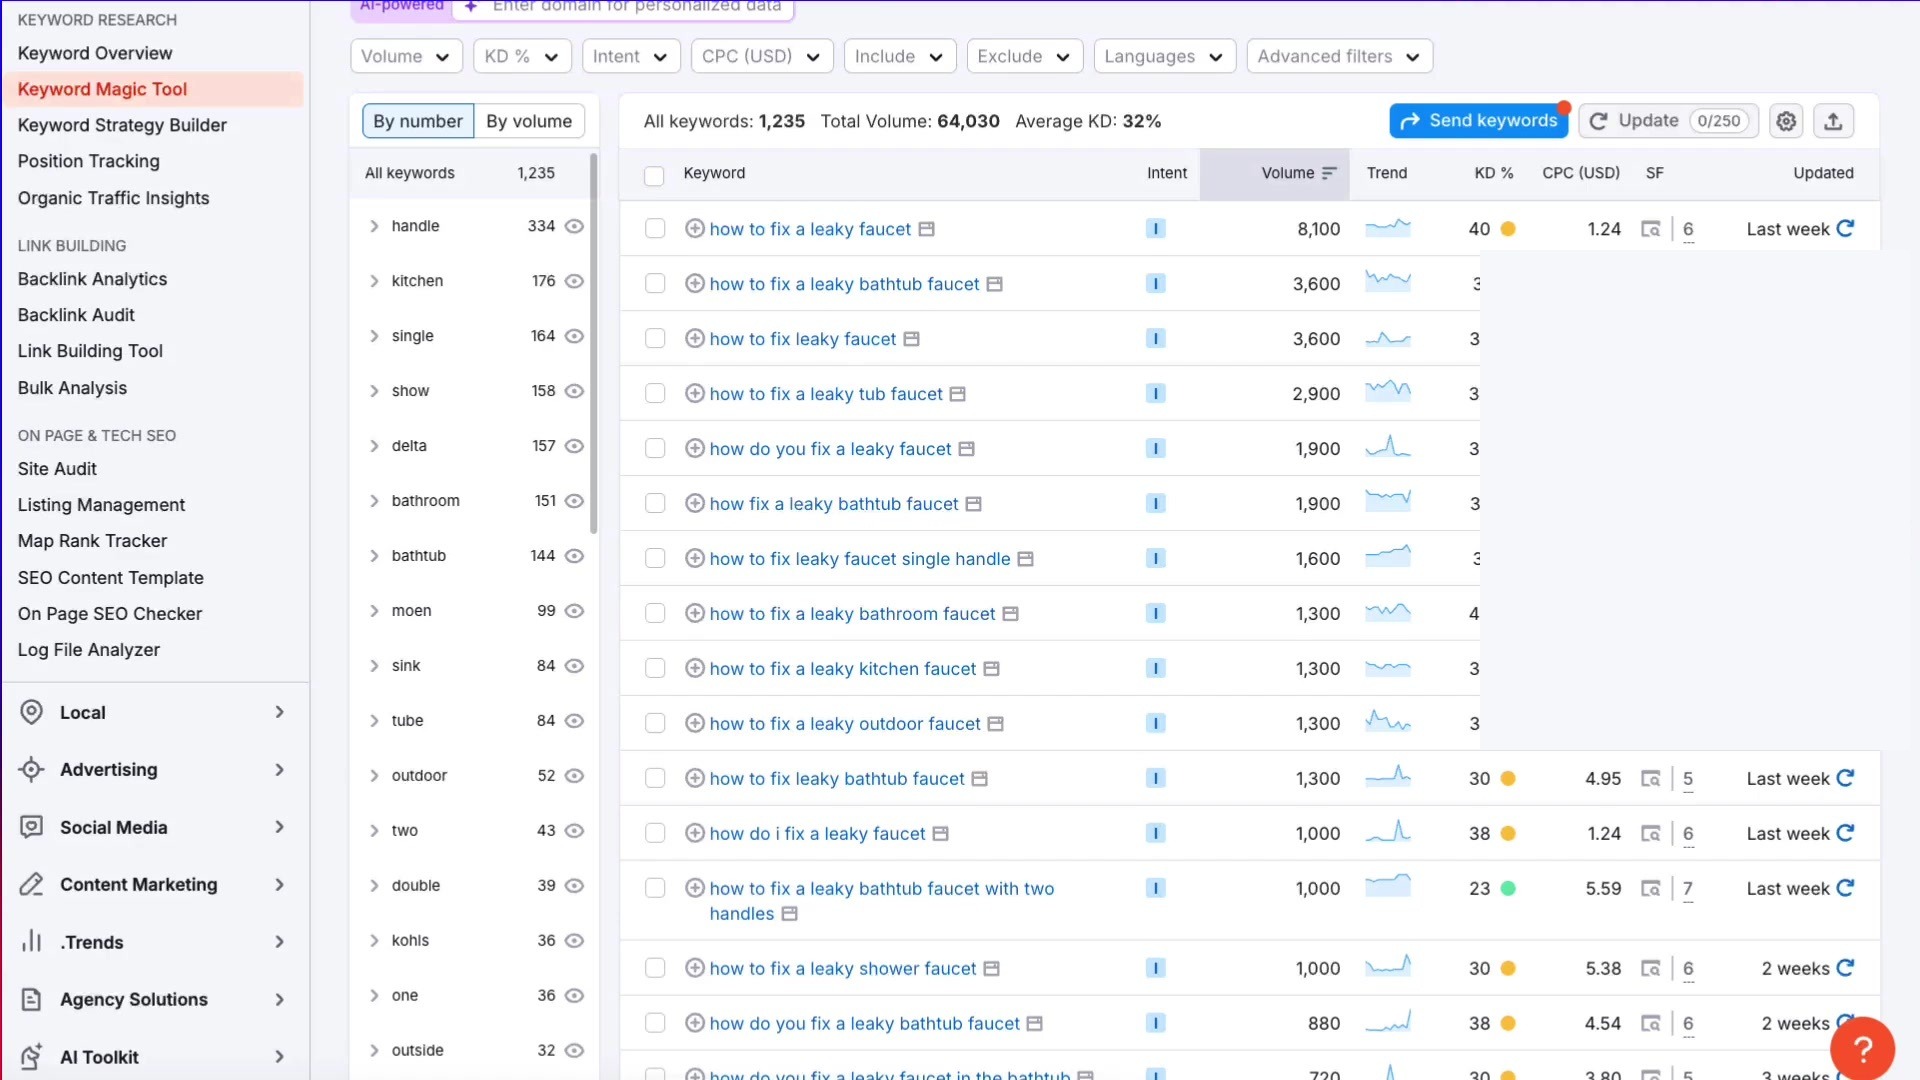Viewport: 1920px width, 1080px height.
Task: Toggle eye visibility for 'handle' group
Action: click(574, 226)
